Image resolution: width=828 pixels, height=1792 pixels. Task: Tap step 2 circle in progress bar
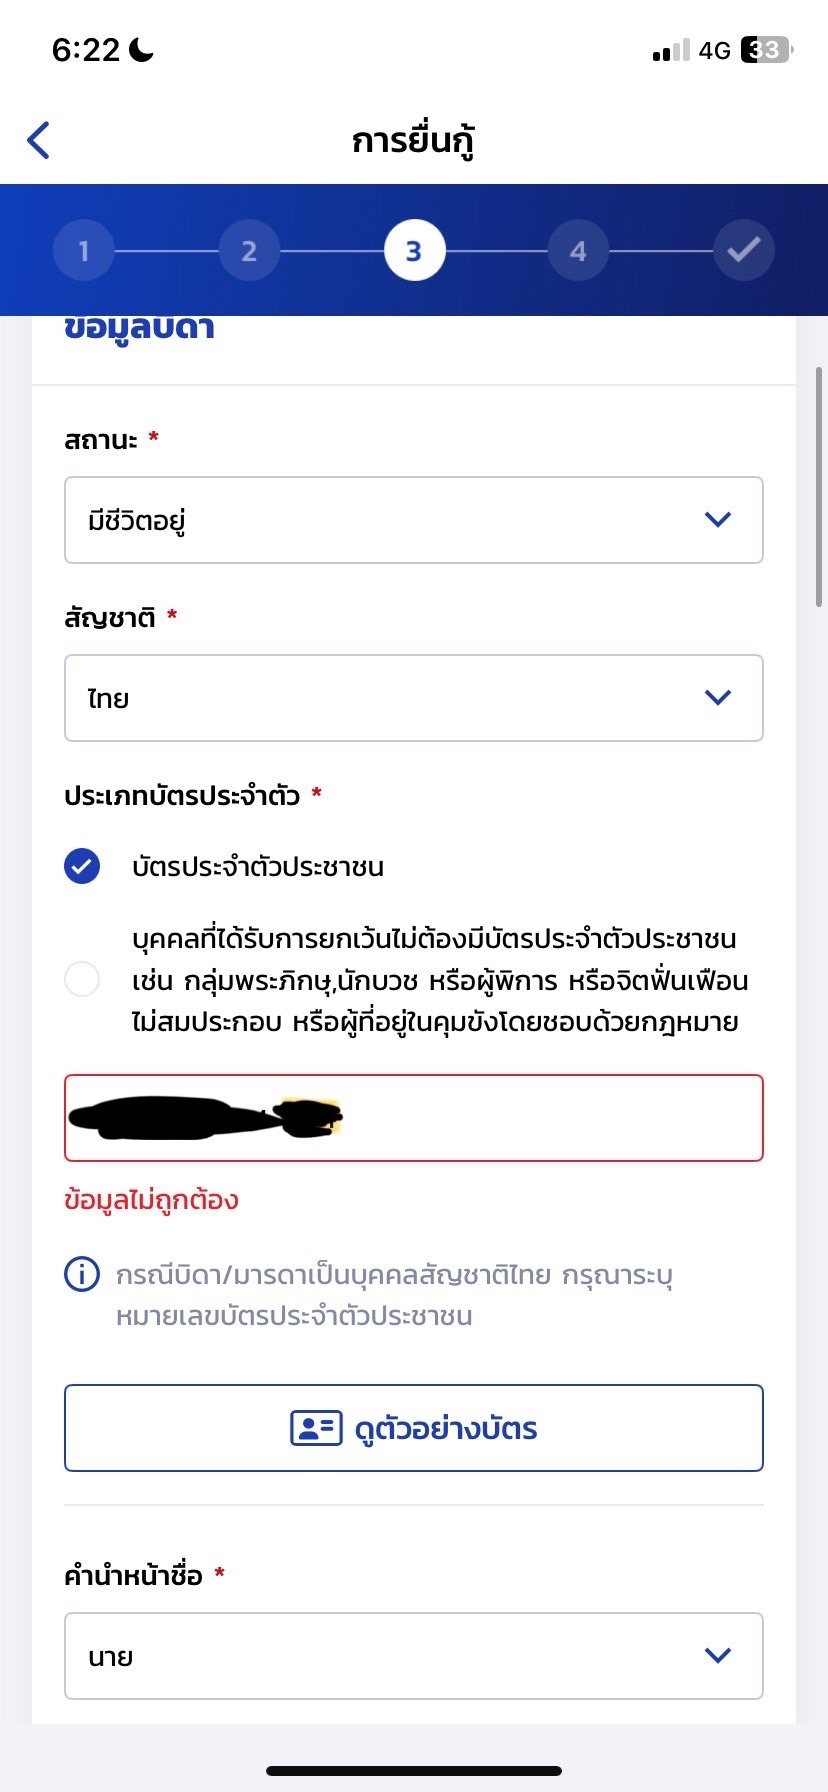pyautogui.click(x=249, y=250)
